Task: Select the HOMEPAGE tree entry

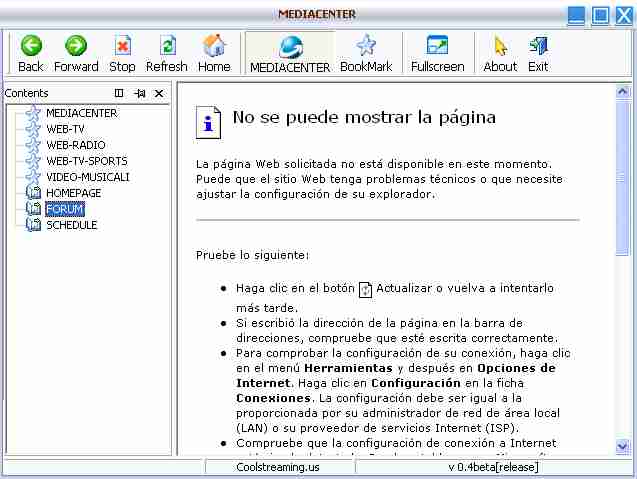Action: (x=71, y=193)
